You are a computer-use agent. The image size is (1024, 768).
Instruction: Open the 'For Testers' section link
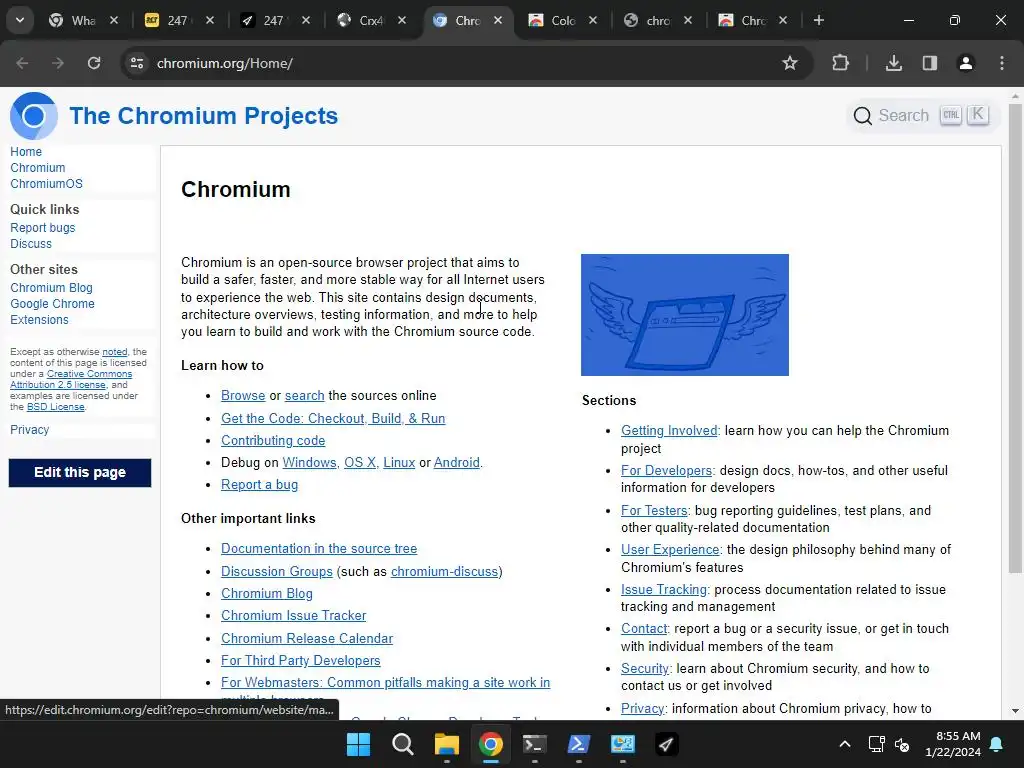point(654,511)
